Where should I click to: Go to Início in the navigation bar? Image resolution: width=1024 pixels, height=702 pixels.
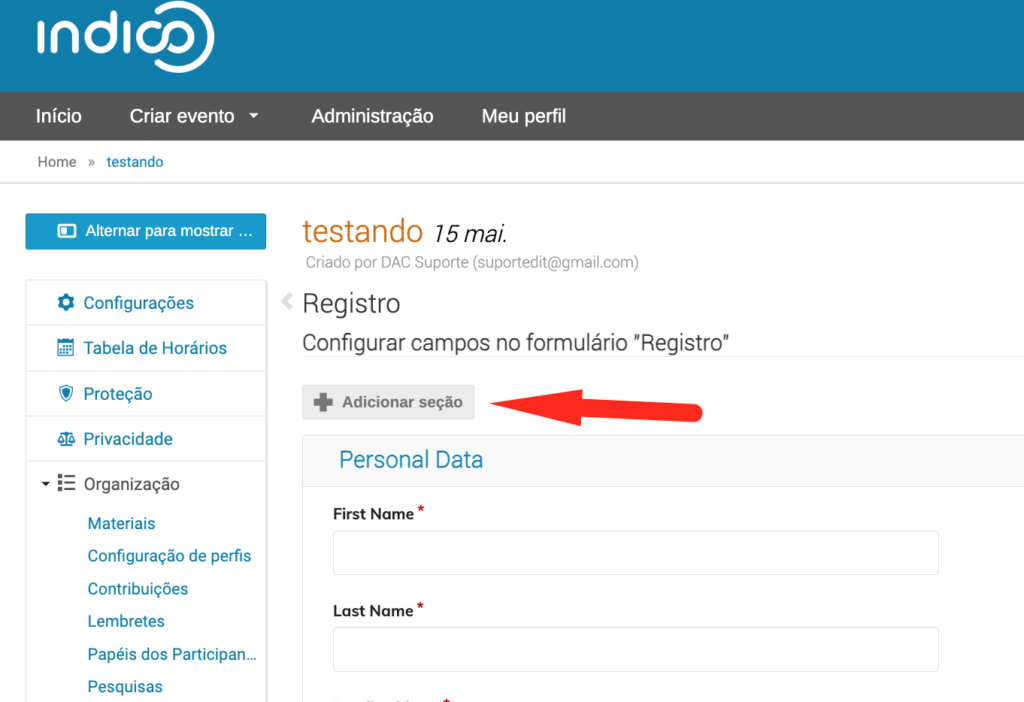tap(59, 116)
